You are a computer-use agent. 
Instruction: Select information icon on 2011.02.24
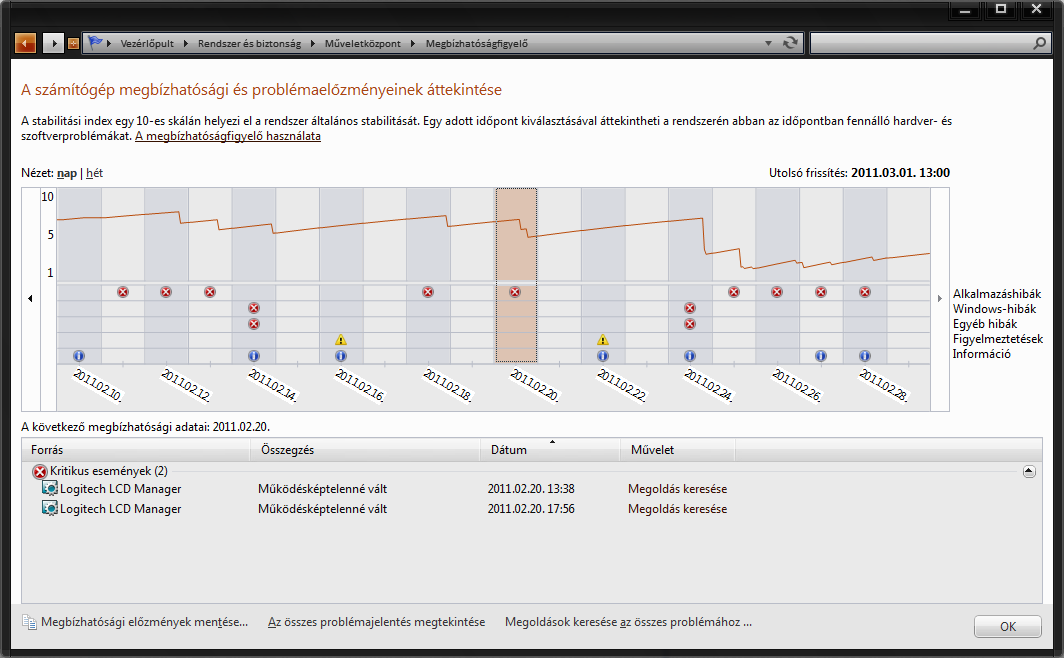(x=690, y=355)
